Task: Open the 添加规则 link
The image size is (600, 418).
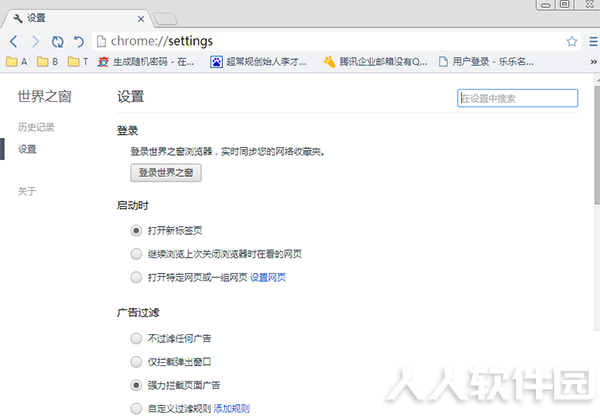Action: [x=232, y=408]
